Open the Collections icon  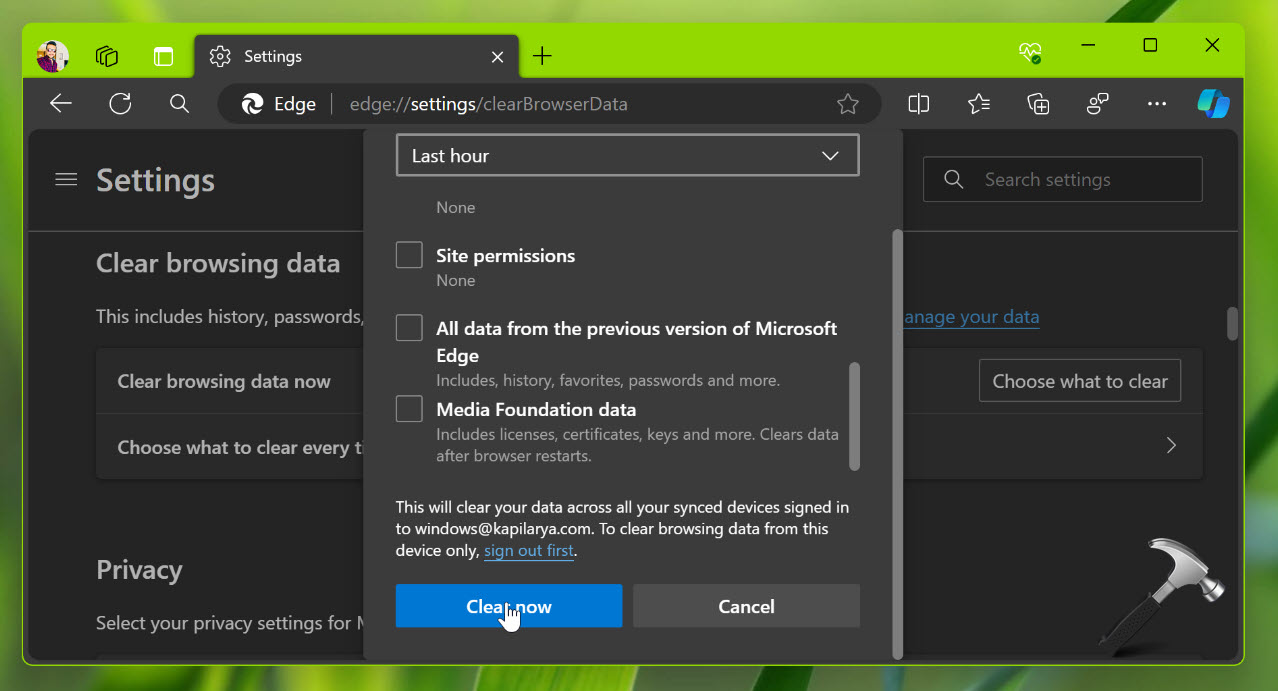pyautogui.click(x=1038, y=104)
